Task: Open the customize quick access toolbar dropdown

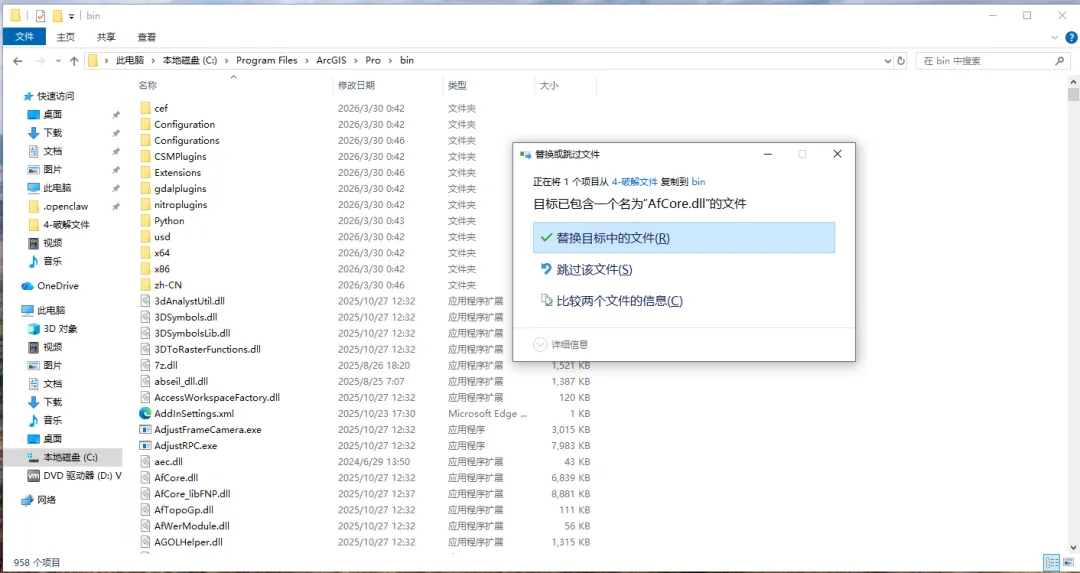Action: coord(72,16)
